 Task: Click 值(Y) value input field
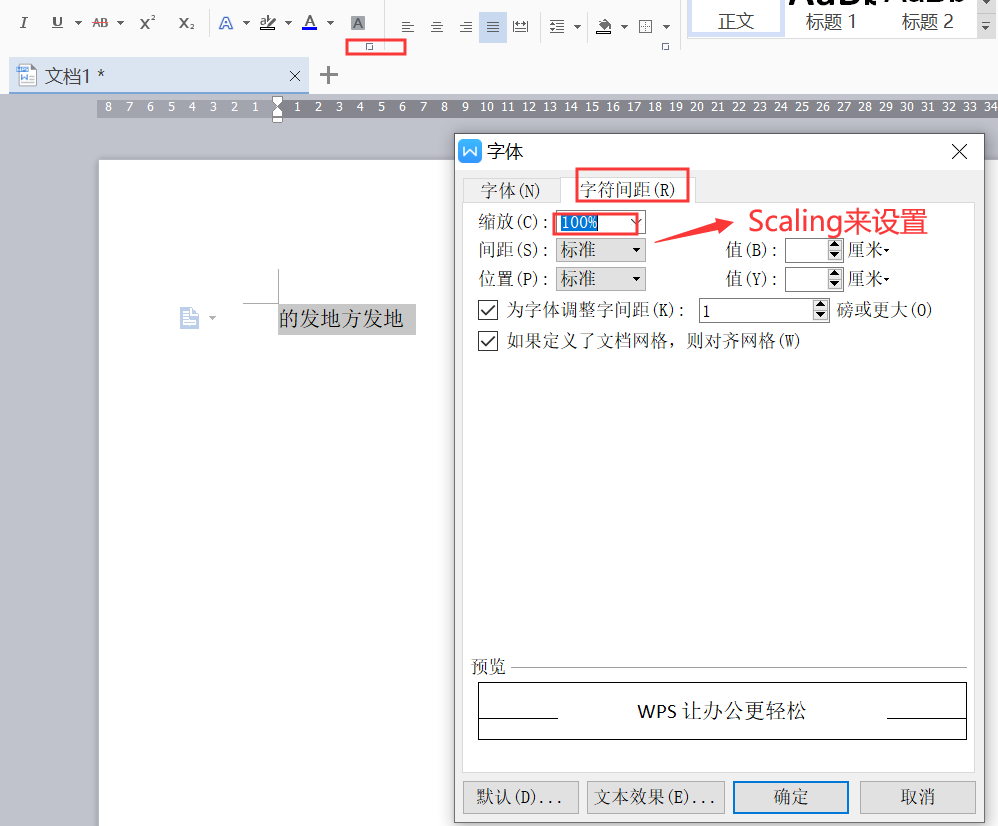tap(806, 279)
